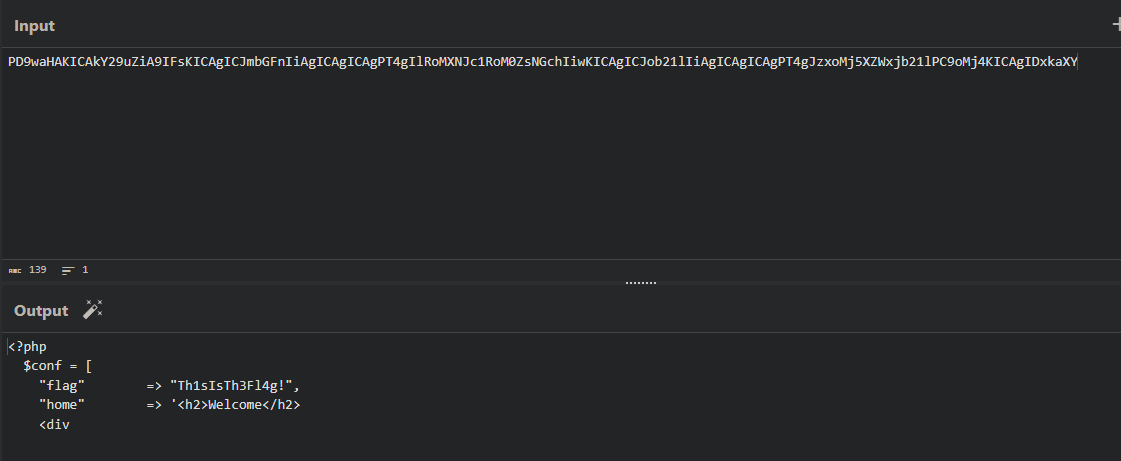Click the "$conf = [" output line

pos(58,366)
